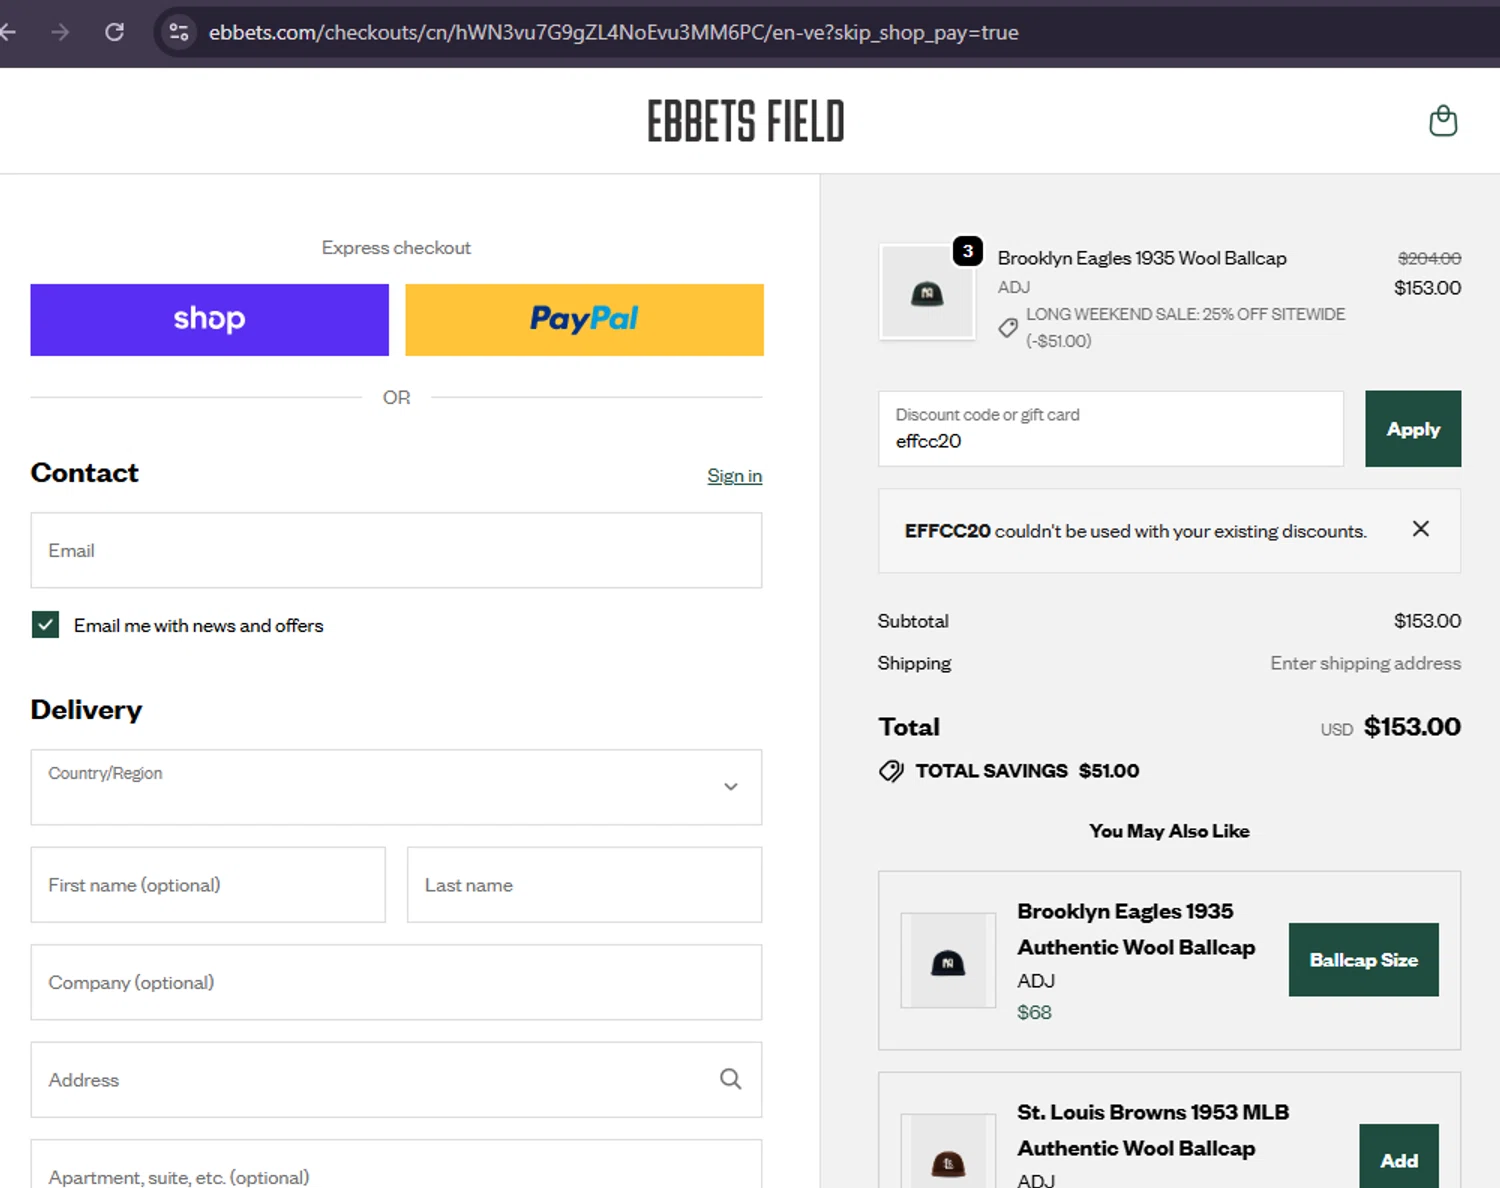
Task: Reload the page with refresh icon
Action: click(x=114, y=32)
